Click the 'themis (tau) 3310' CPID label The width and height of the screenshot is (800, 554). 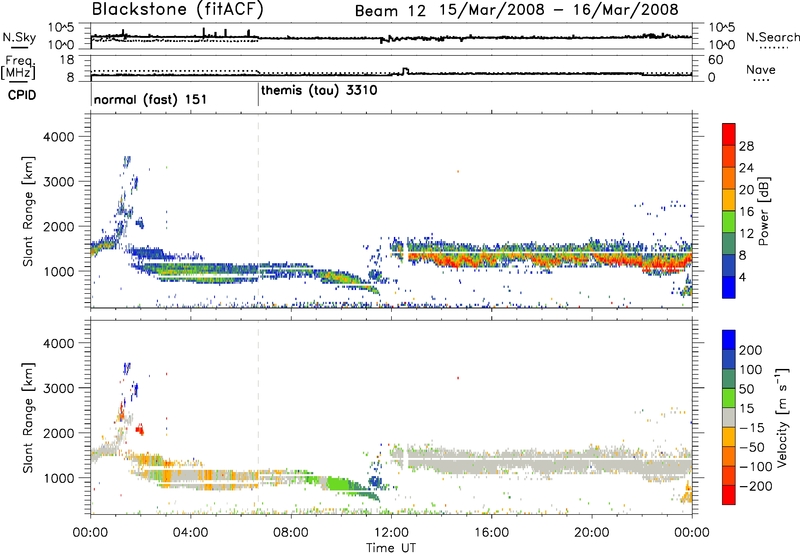click(319, 91)
